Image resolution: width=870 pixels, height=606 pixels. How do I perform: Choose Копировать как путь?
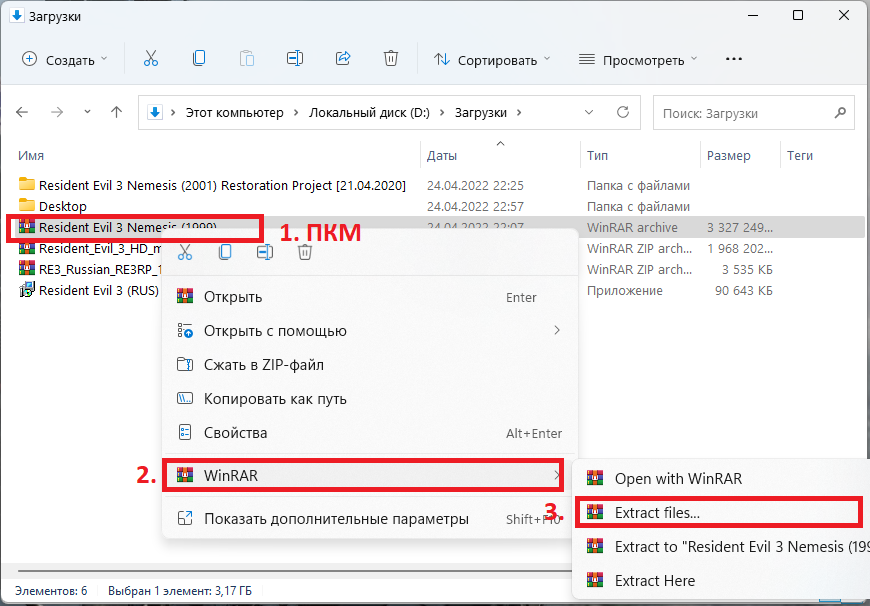point(370,398)
